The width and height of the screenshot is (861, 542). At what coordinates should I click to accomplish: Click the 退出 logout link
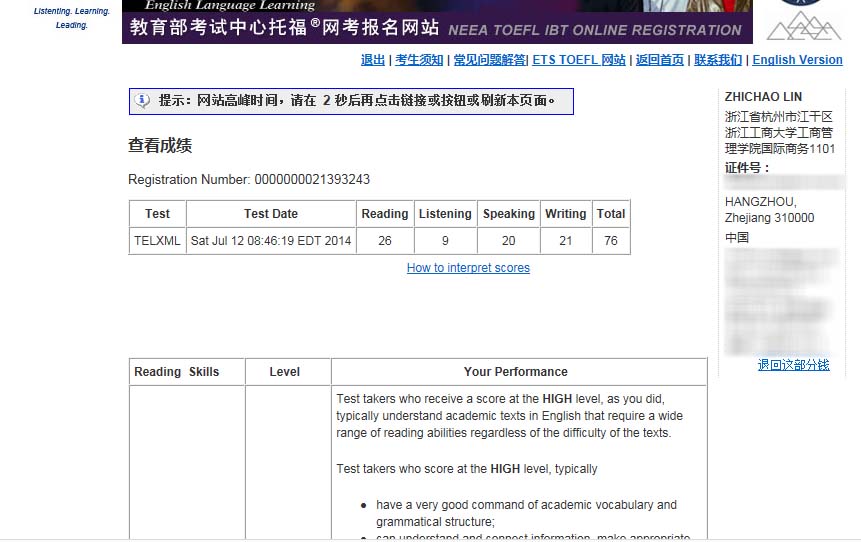(x=373, y=60)
